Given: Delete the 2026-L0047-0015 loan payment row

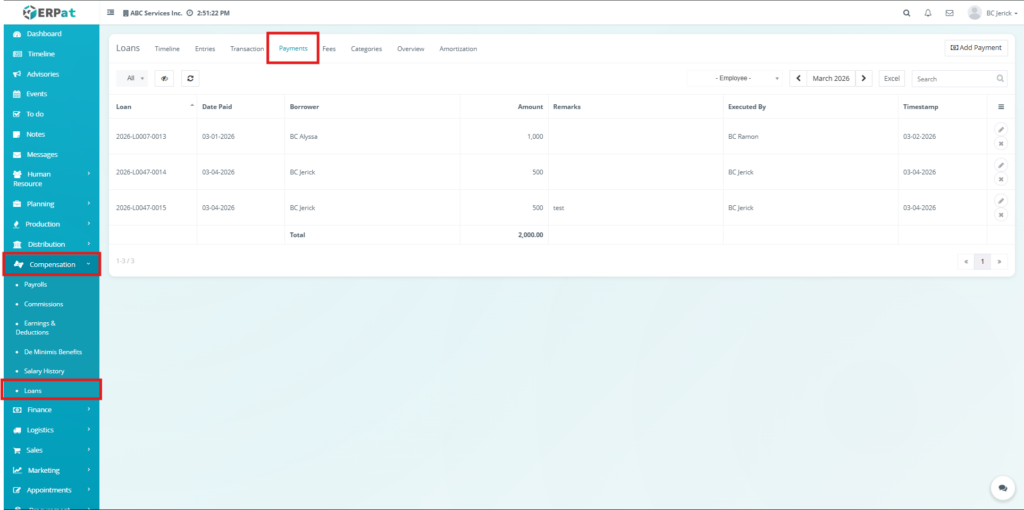Looking at the screenshot, I should [x=1001, y=215].
